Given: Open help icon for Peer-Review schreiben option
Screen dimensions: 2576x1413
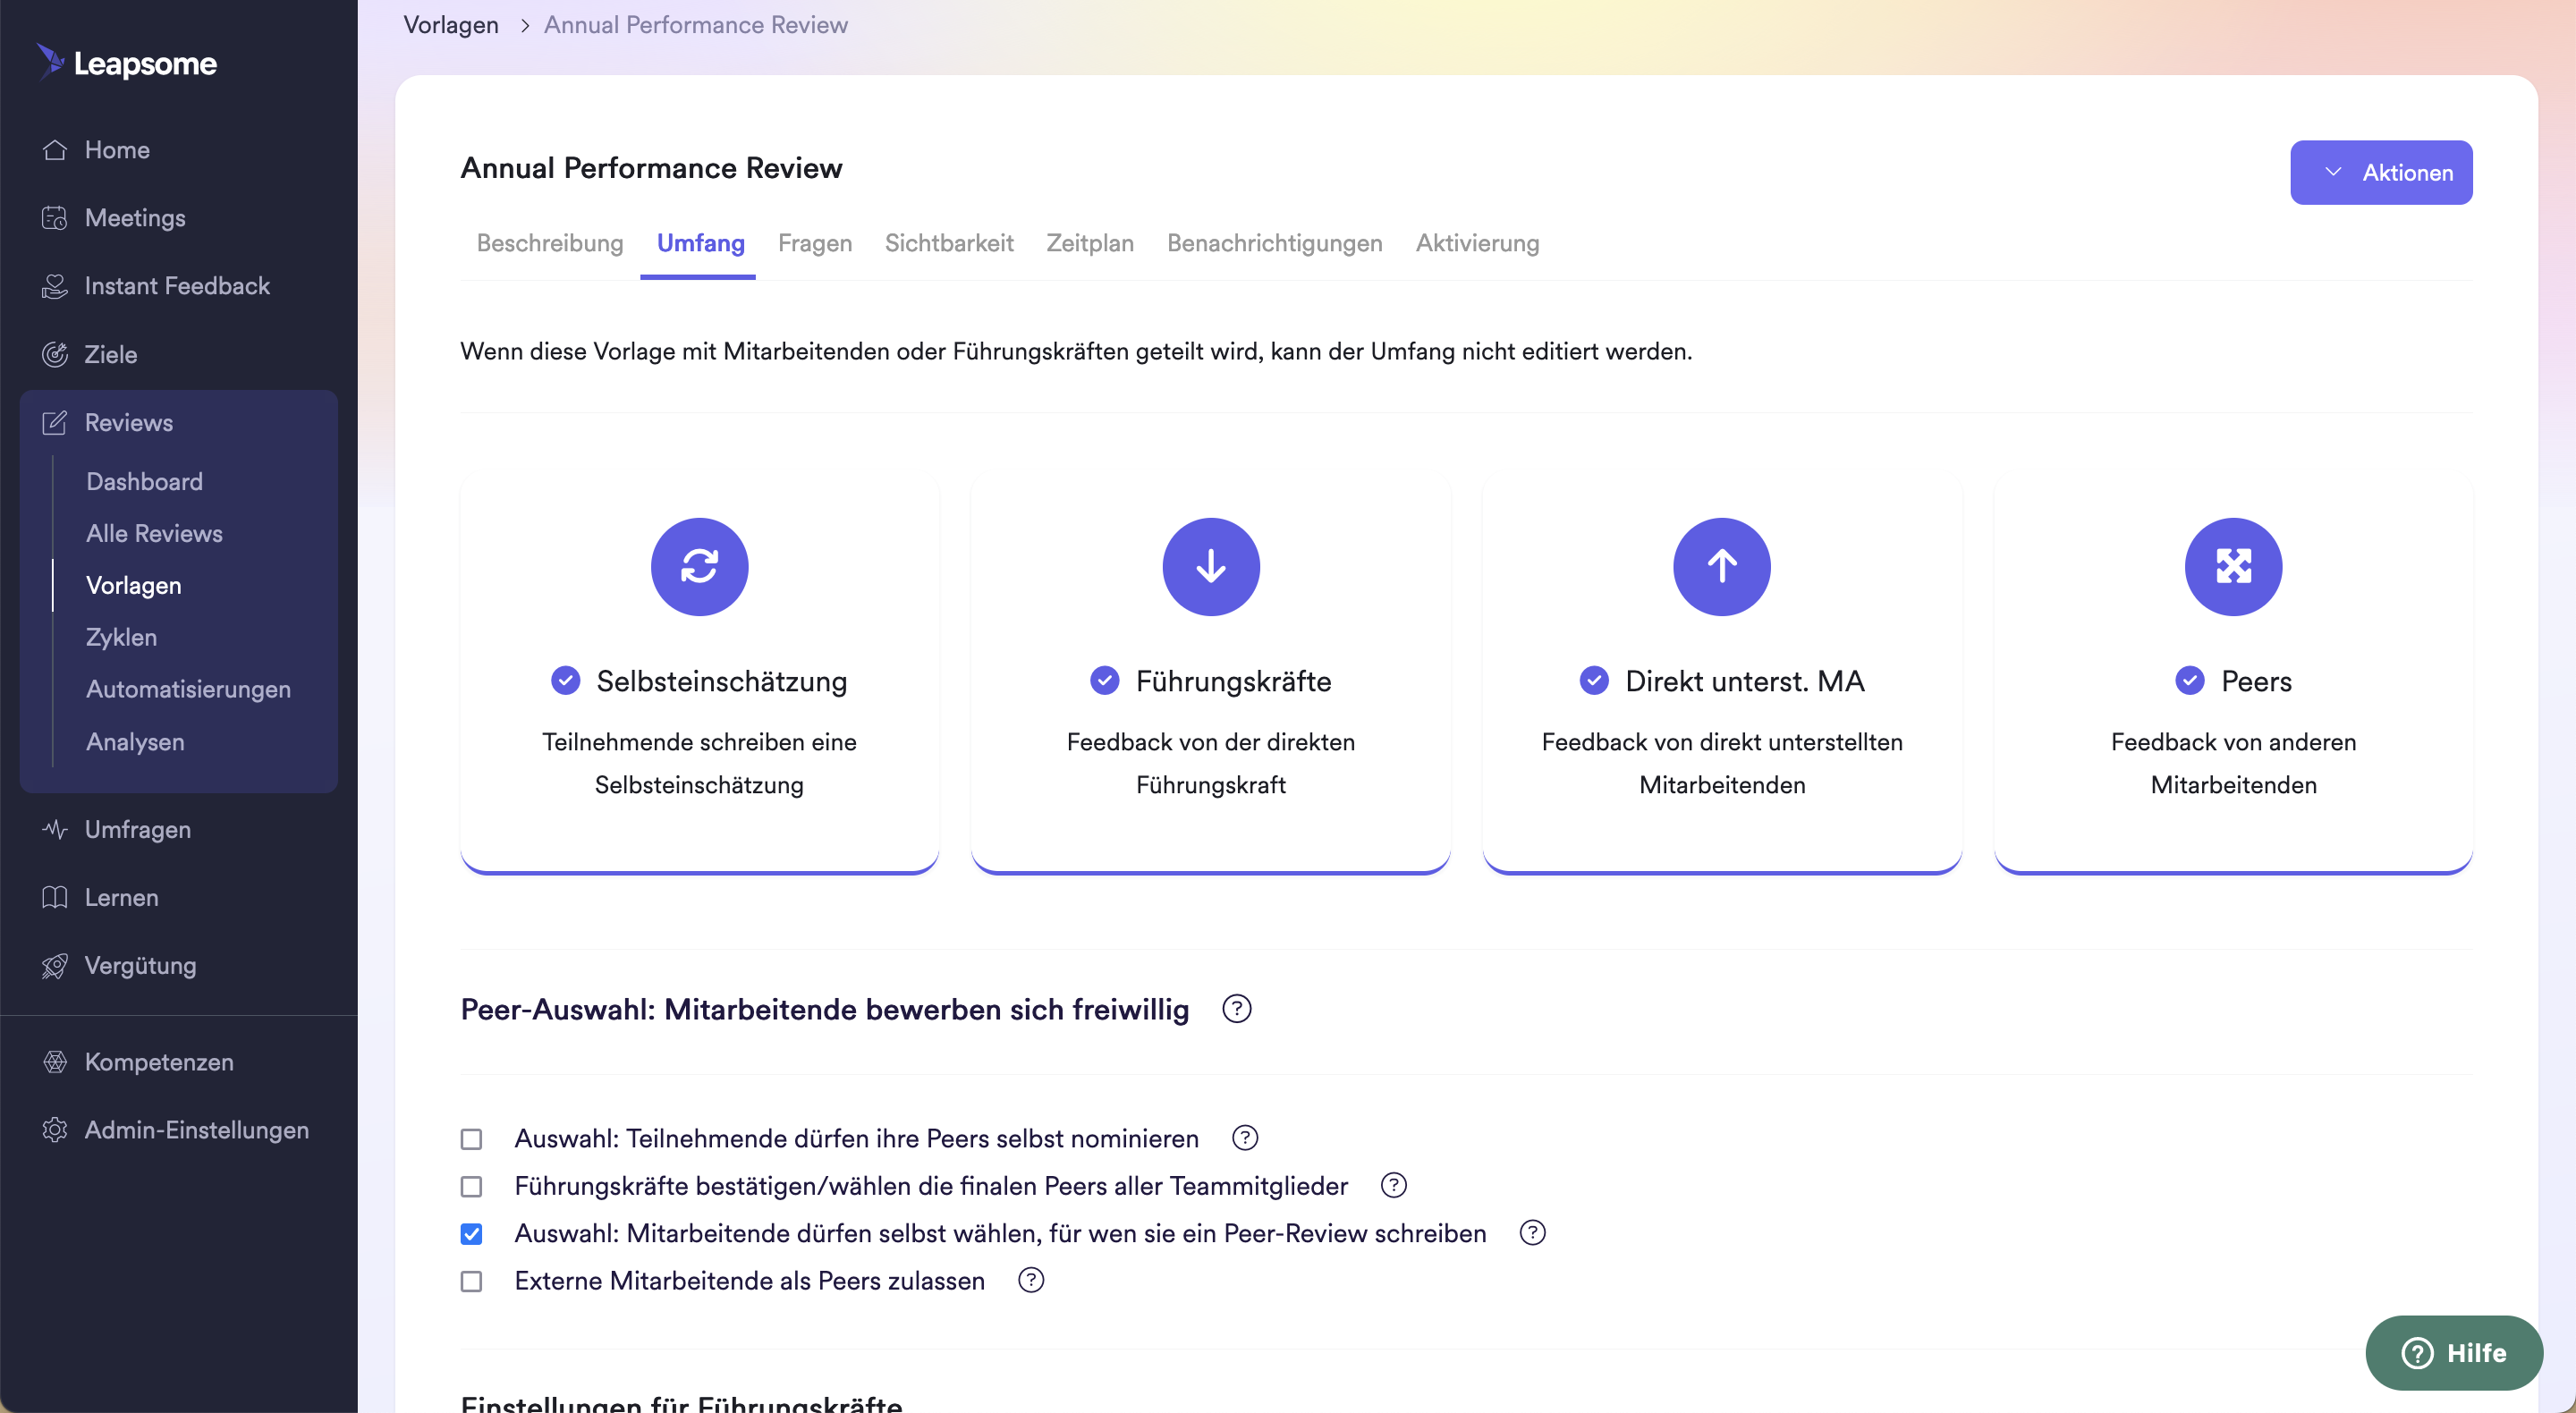Looking at the screenshot, I should tap(1533, 1233).
